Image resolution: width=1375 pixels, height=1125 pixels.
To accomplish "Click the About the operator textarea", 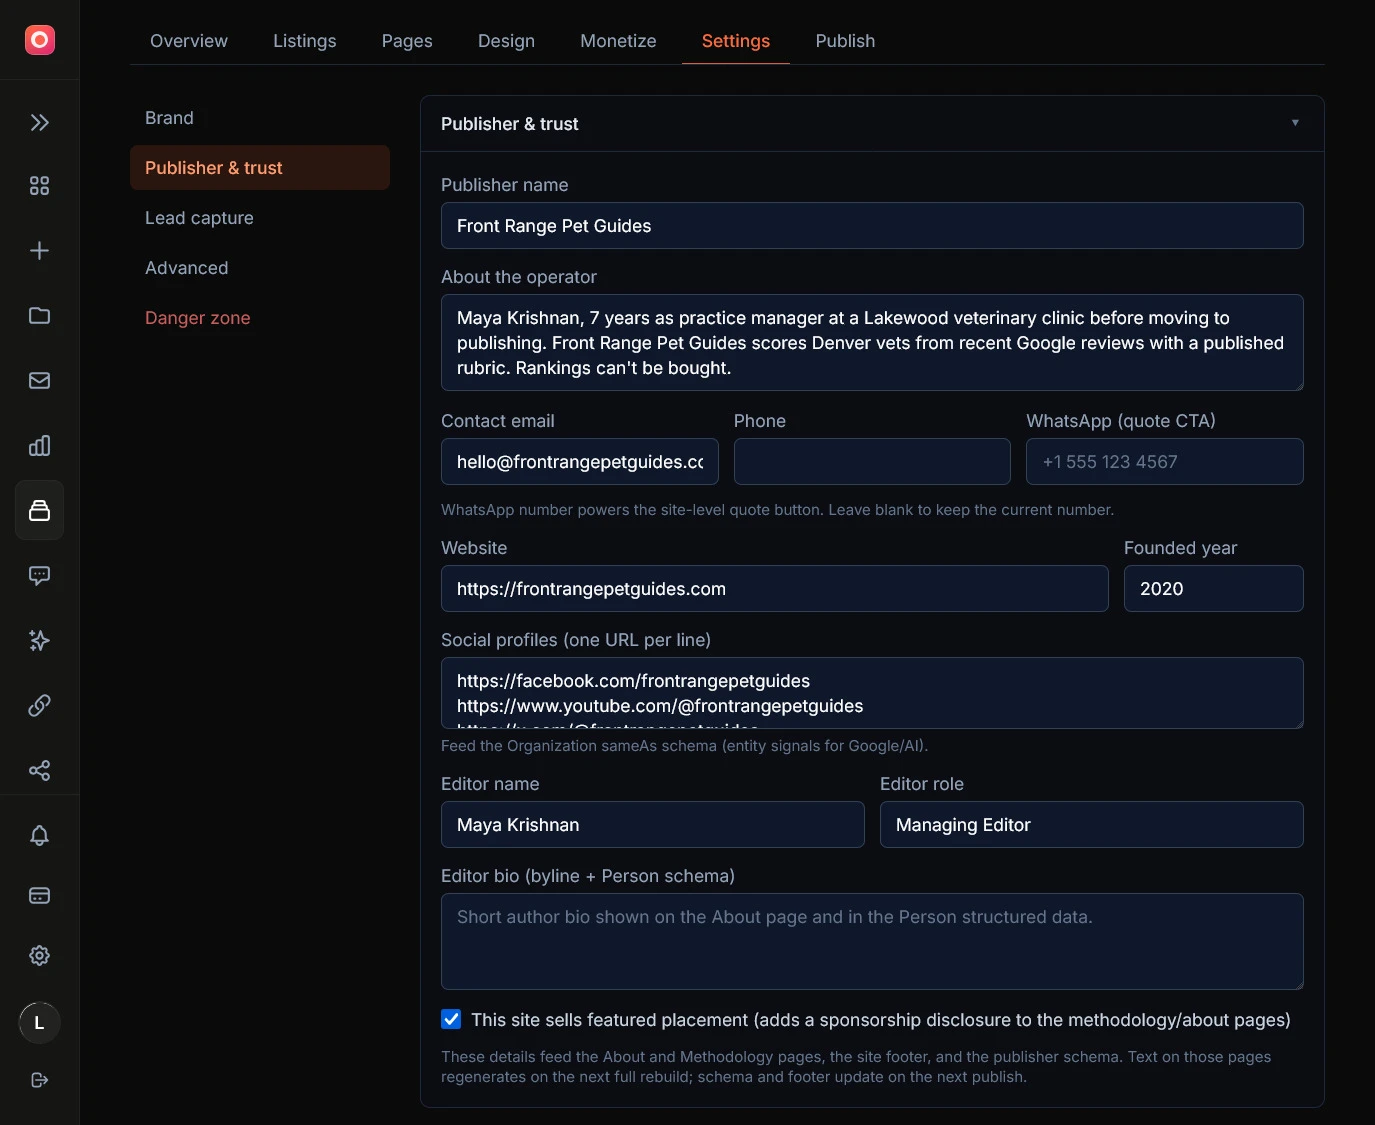I will coord(872,343).
